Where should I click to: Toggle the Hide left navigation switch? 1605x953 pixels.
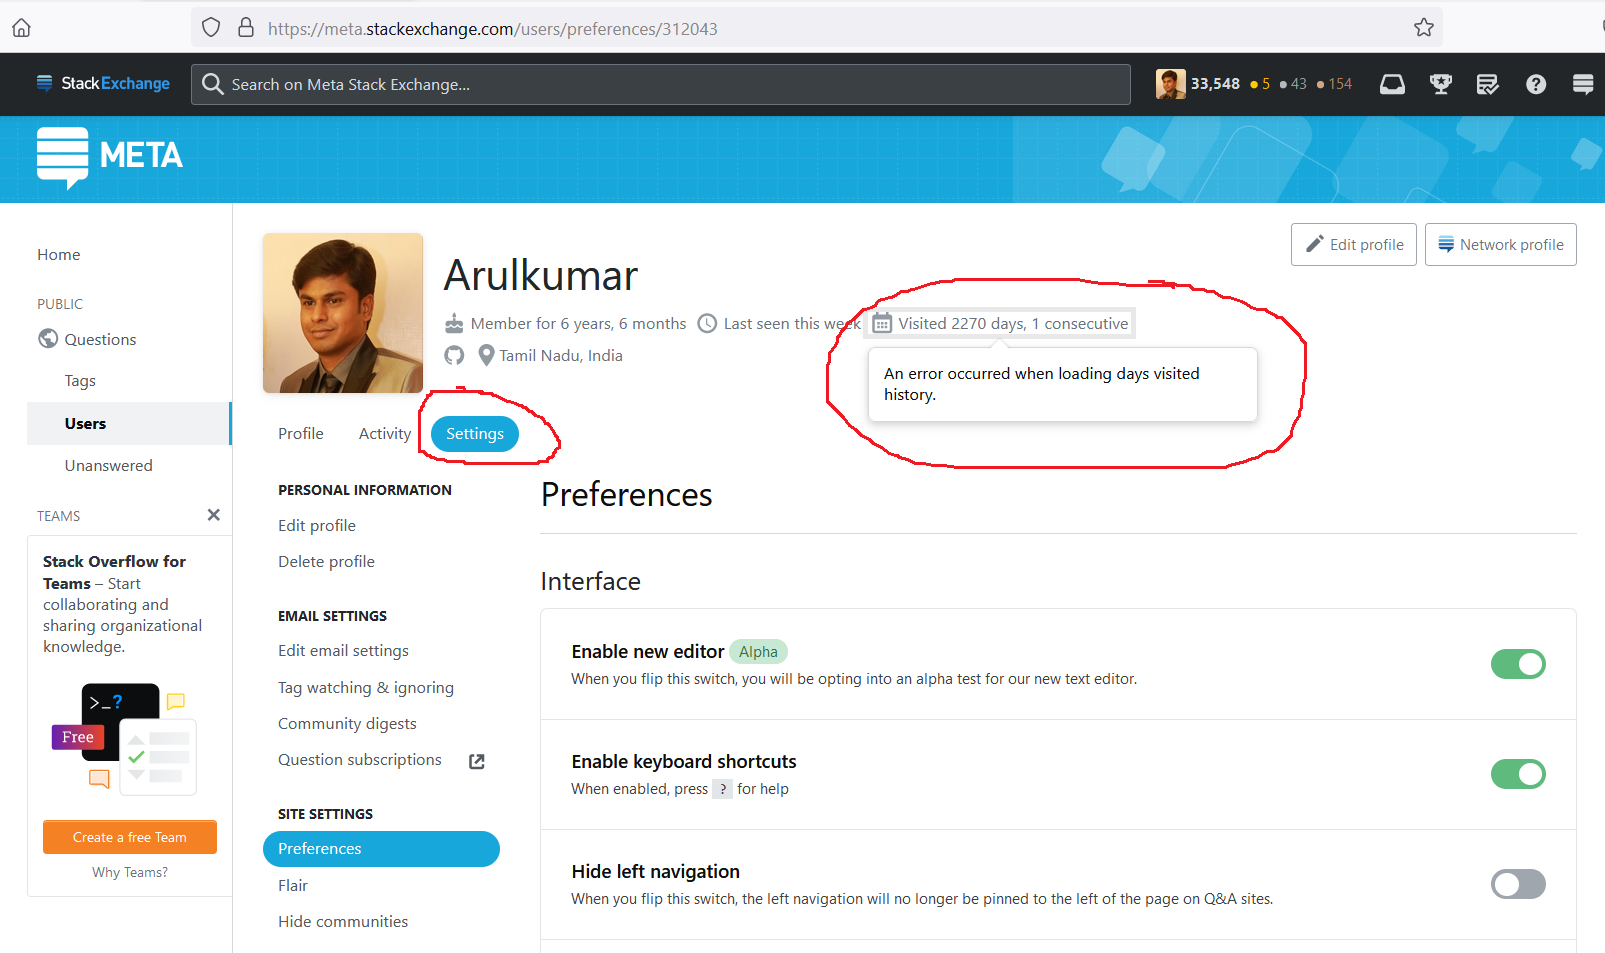tap(1518, 884)
